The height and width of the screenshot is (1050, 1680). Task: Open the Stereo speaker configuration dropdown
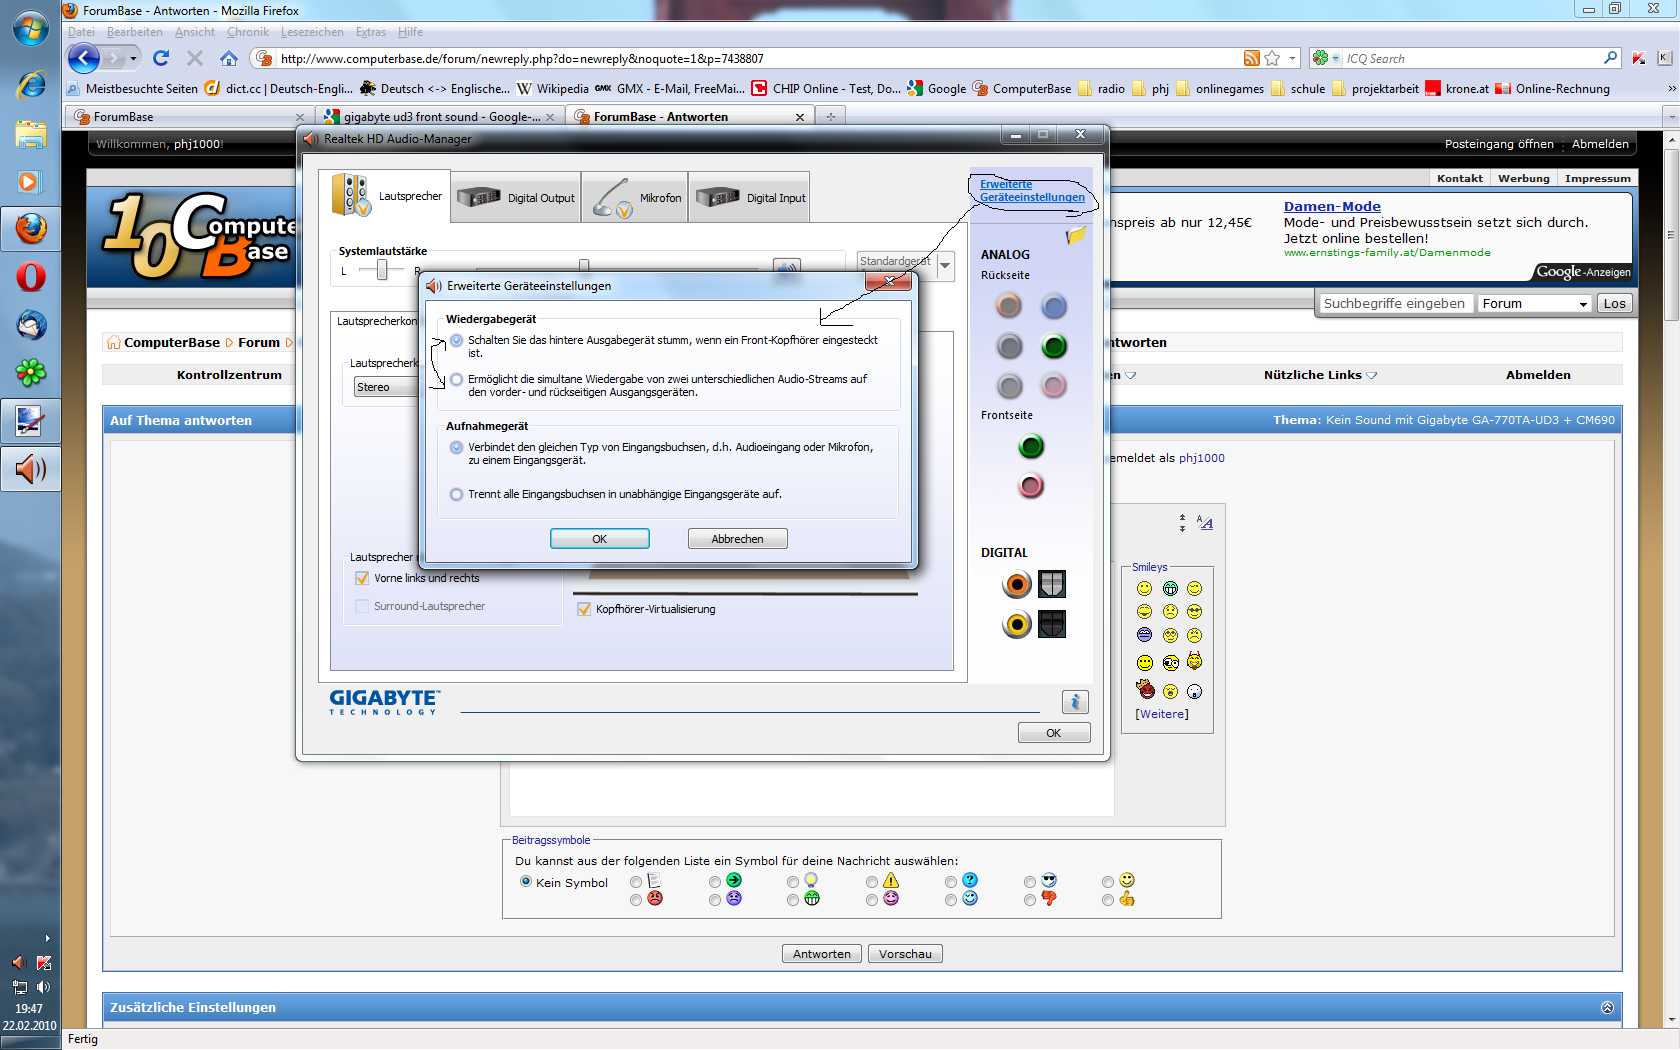tap(387, 387)
